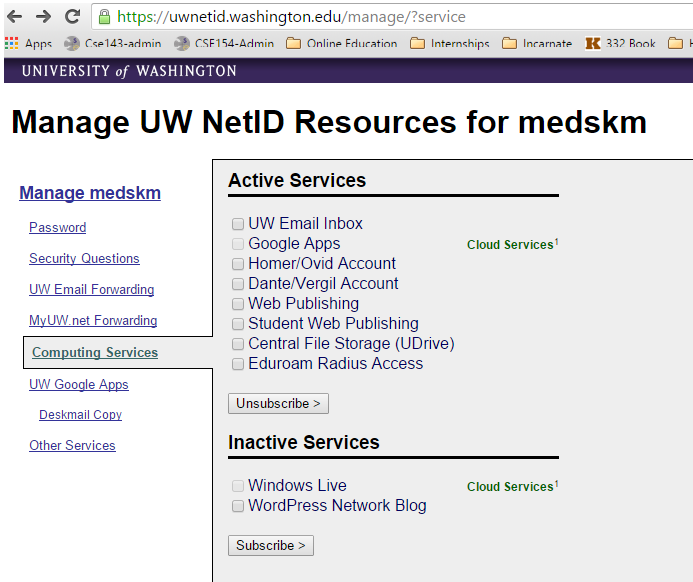Check the UW Email Inbox checkbox

[238, 224]
